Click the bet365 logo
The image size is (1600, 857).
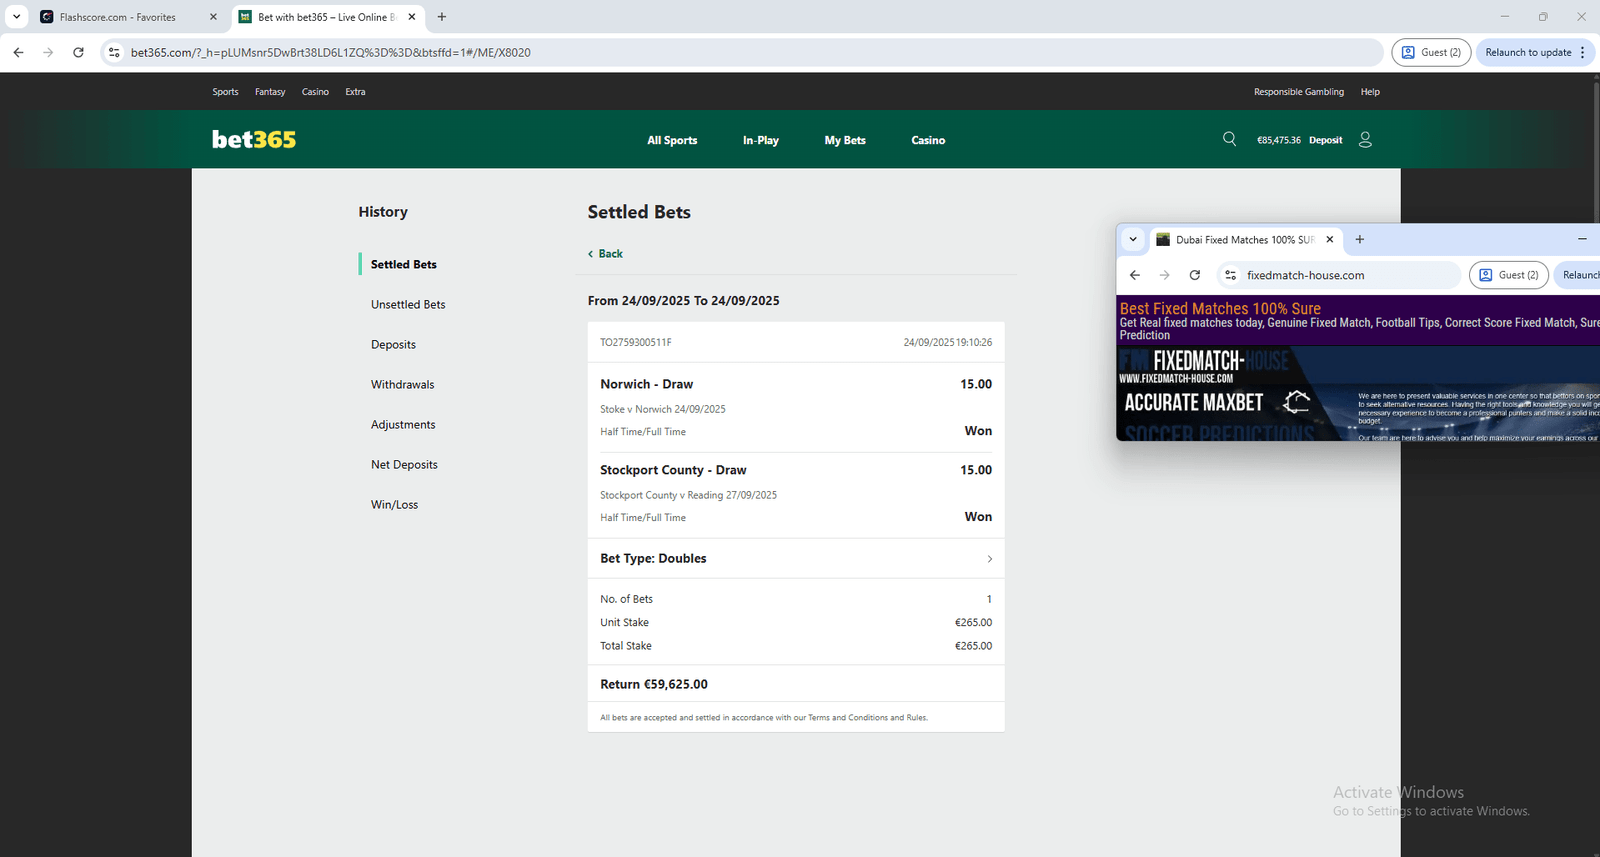254,140
